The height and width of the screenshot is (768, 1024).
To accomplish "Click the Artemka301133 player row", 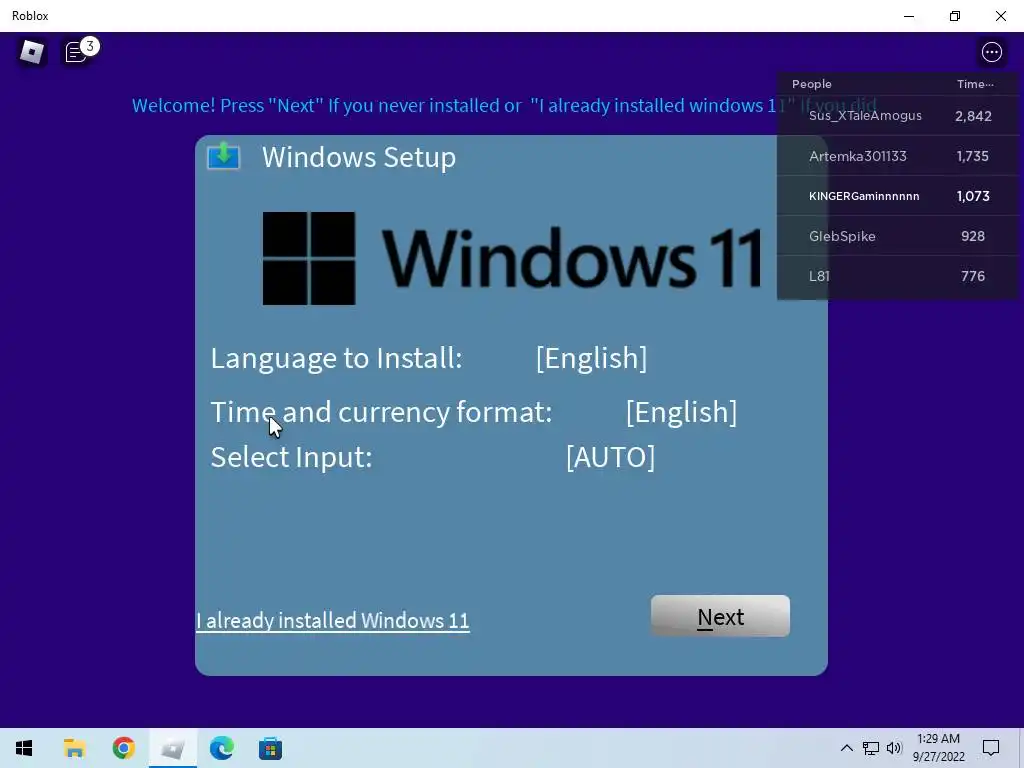I will pos(898,156).
